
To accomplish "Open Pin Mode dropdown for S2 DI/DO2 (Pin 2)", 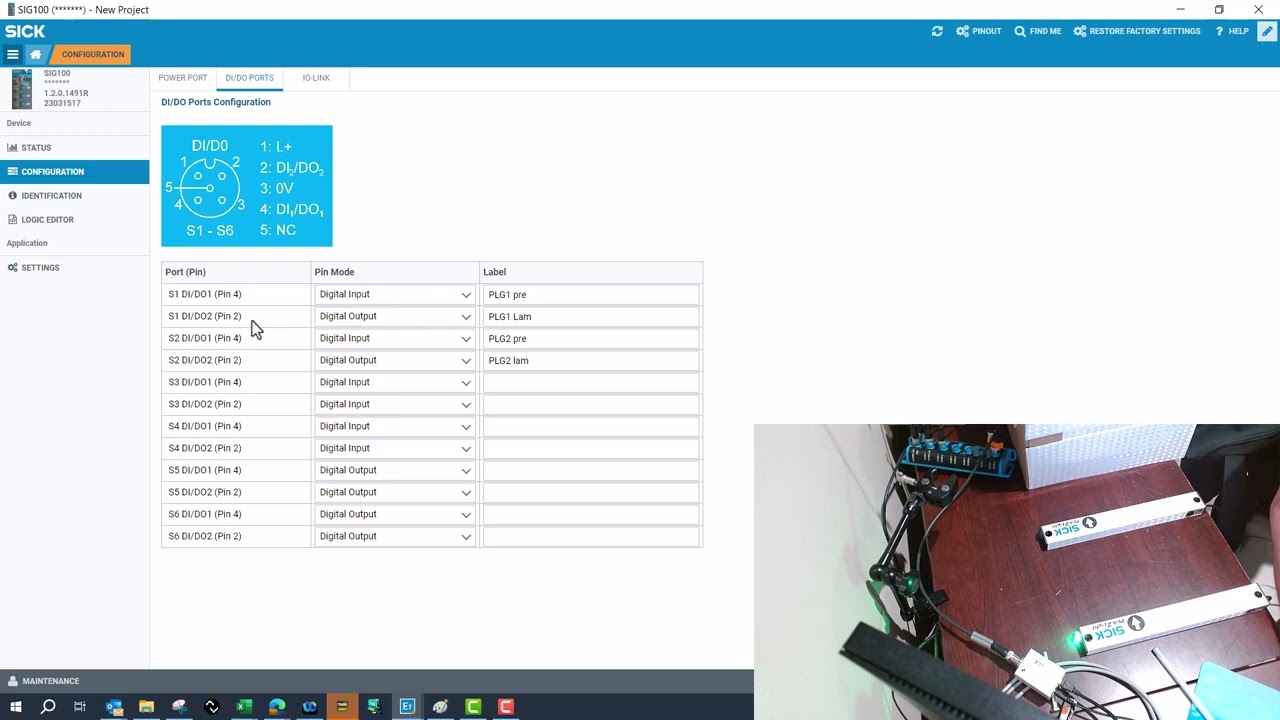I will click(394, 360).
